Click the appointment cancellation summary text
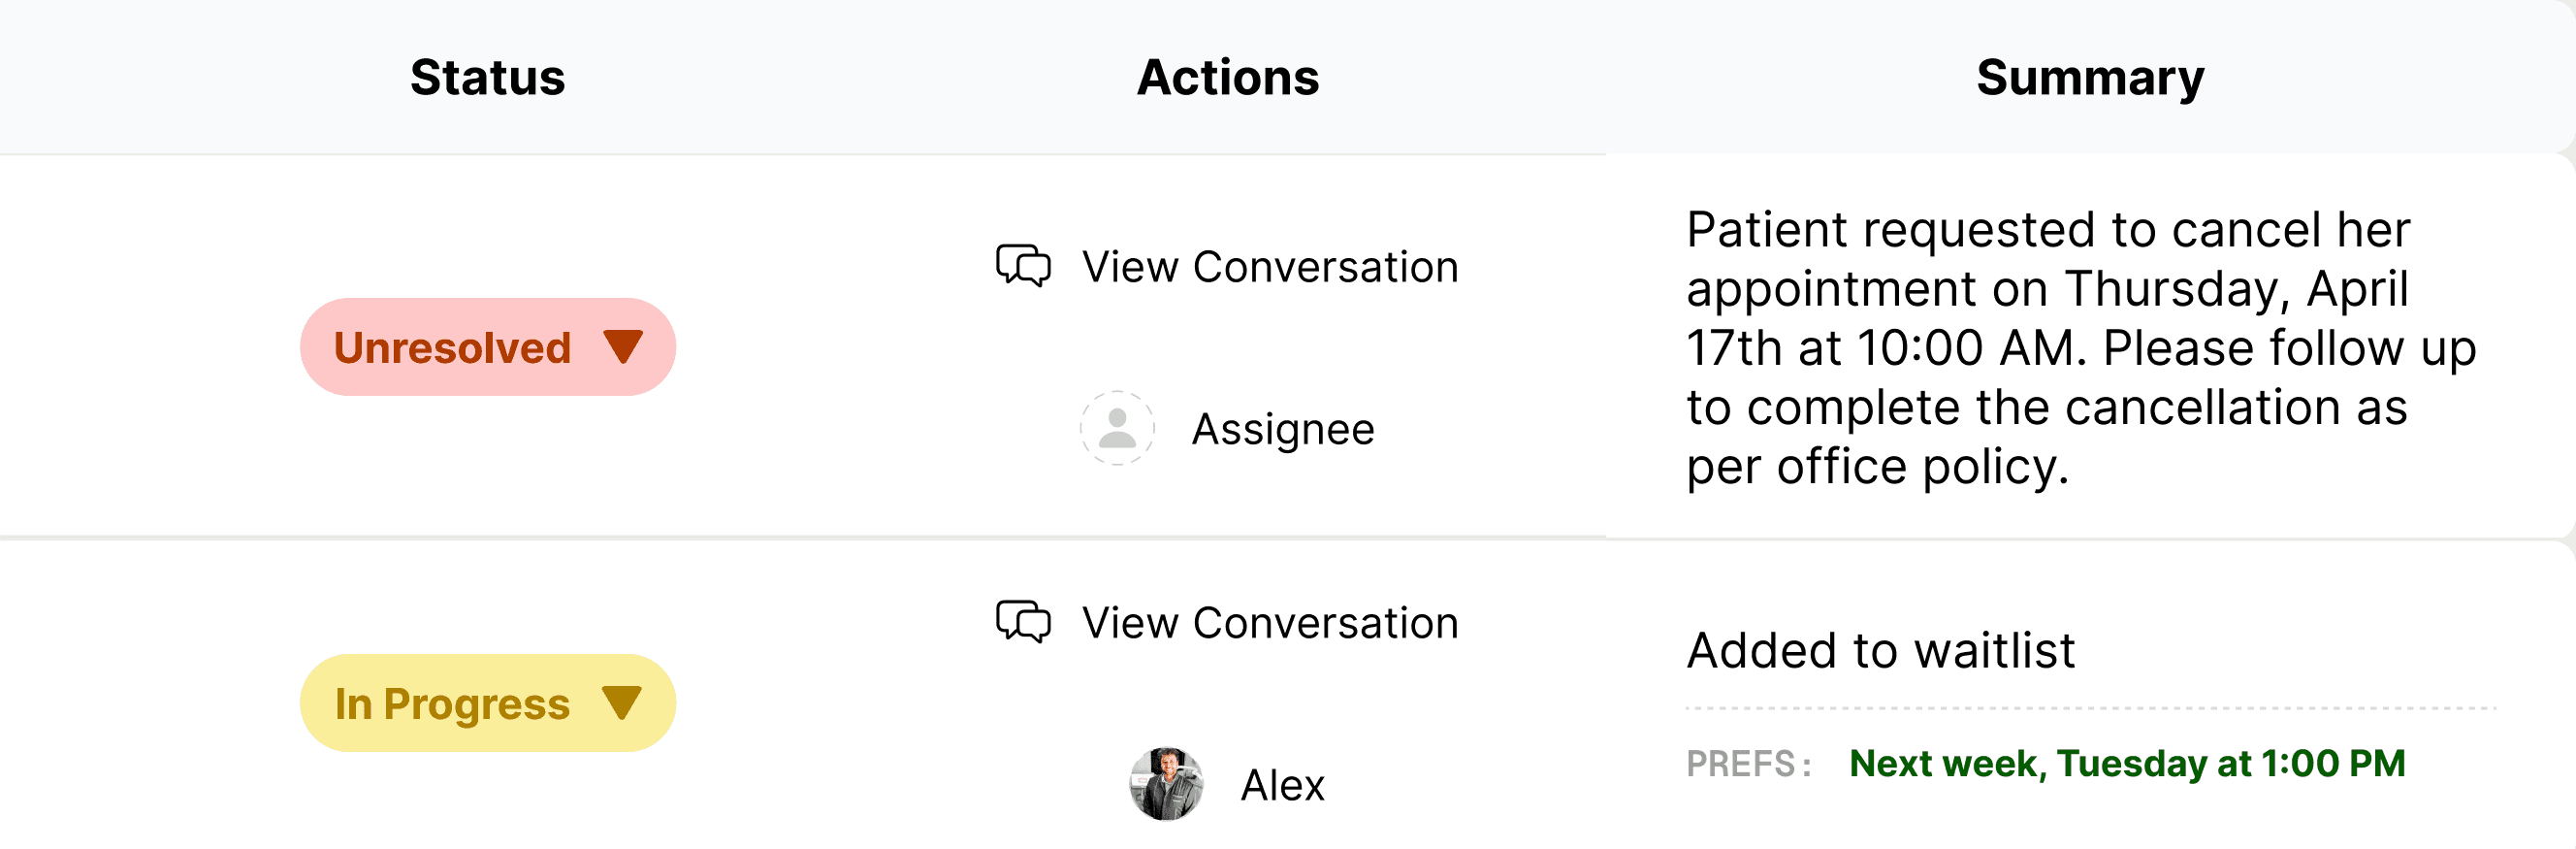The height and width of the screenshot is (849, 2576). point(2080,347)
